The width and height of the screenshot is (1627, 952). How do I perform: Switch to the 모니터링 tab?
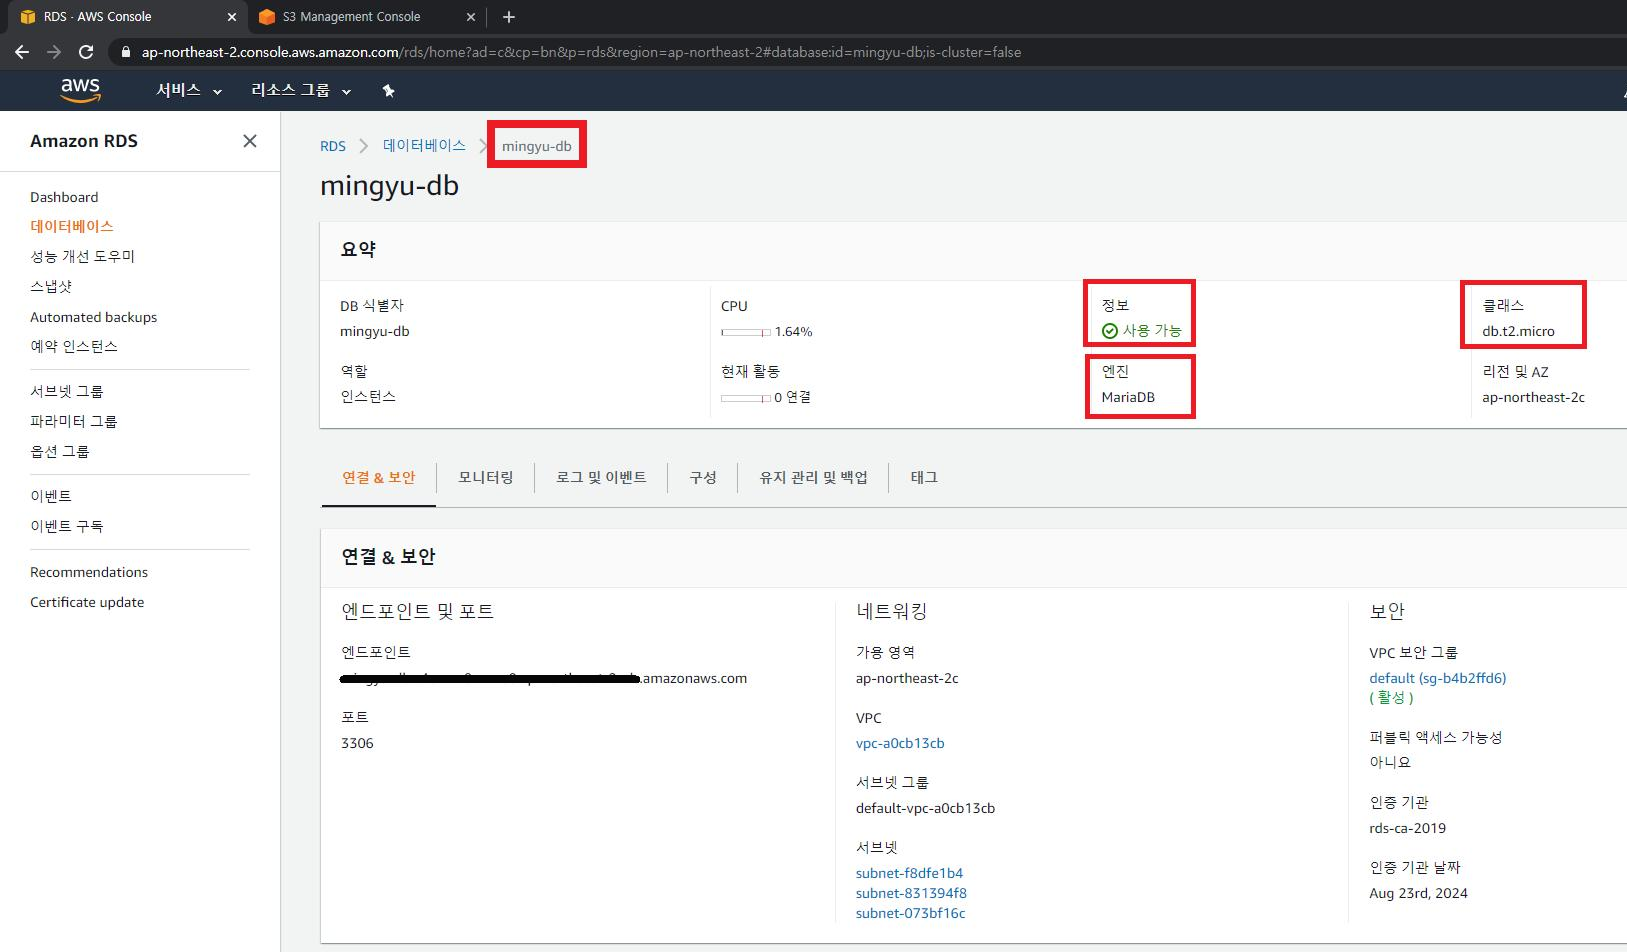(x=486, y=477)
